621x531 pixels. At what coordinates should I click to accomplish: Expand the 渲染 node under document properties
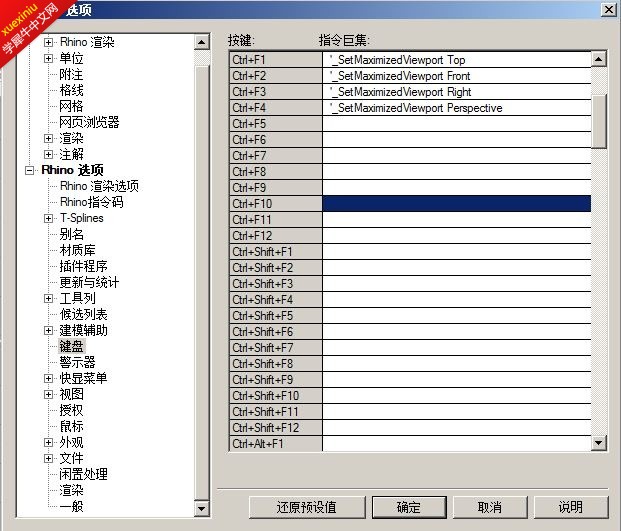(48, 139)
